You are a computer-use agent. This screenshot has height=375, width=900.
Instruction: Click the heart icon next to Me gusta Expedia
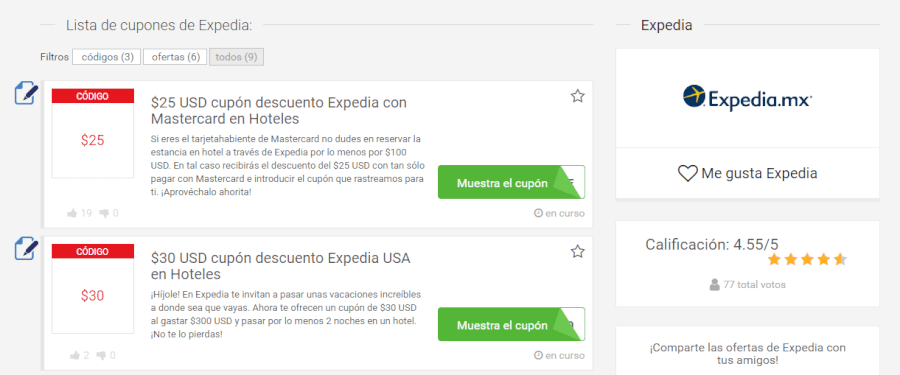(688, 173)
